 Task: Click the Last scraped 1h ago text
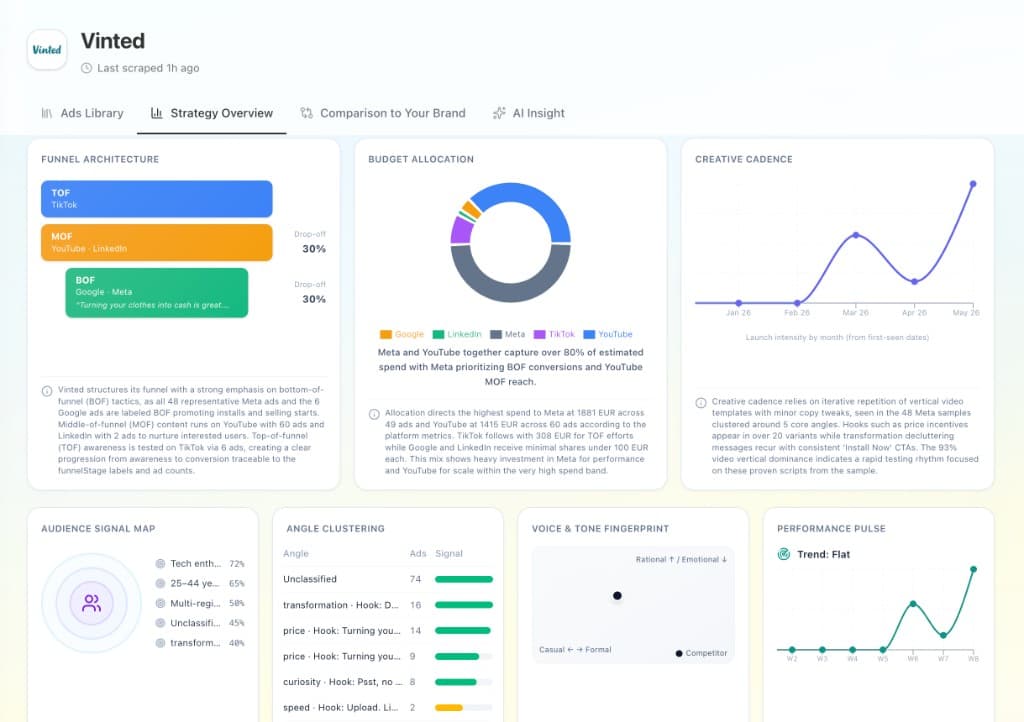(x=148, y=68)
